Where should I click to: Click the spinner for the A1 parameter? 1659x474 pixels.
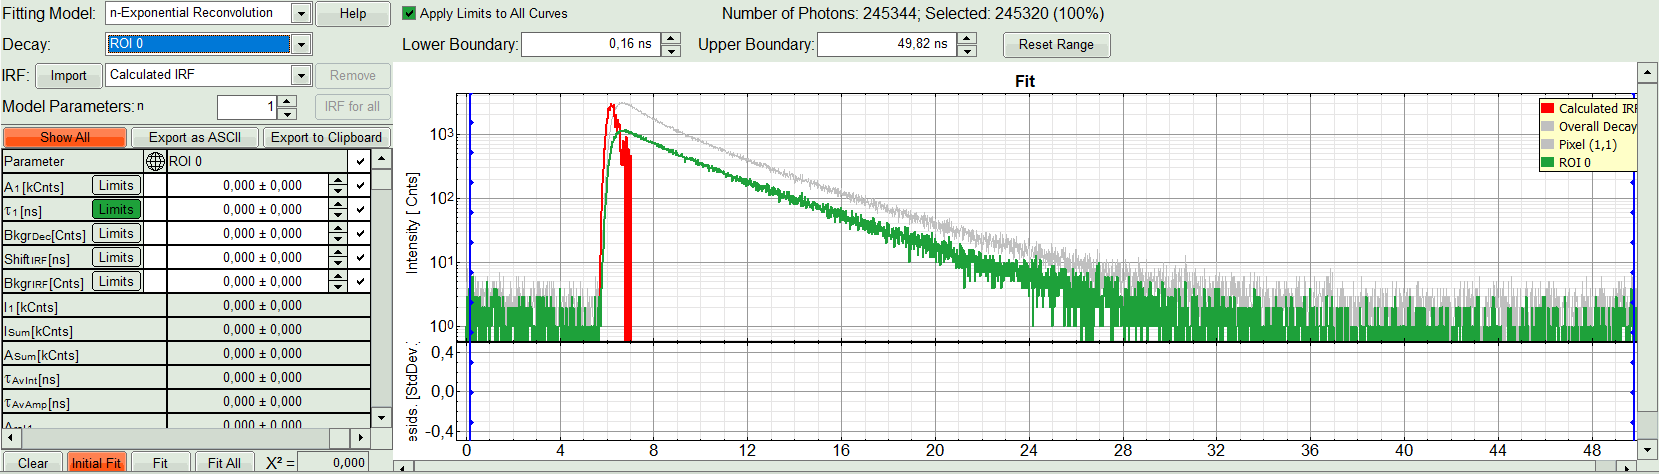(x=338, y=186)
